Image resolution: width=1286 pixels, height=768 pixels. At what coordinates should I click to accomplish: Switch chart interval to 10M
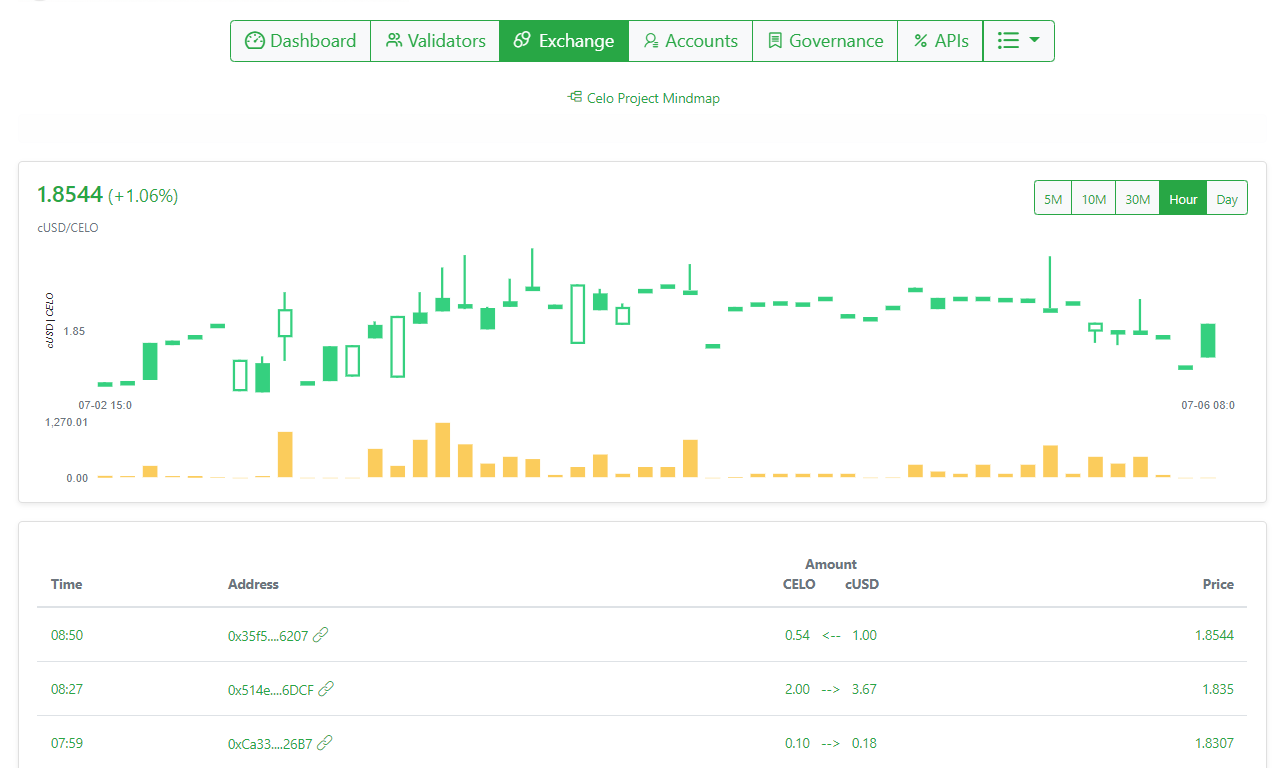[1093, 199]
